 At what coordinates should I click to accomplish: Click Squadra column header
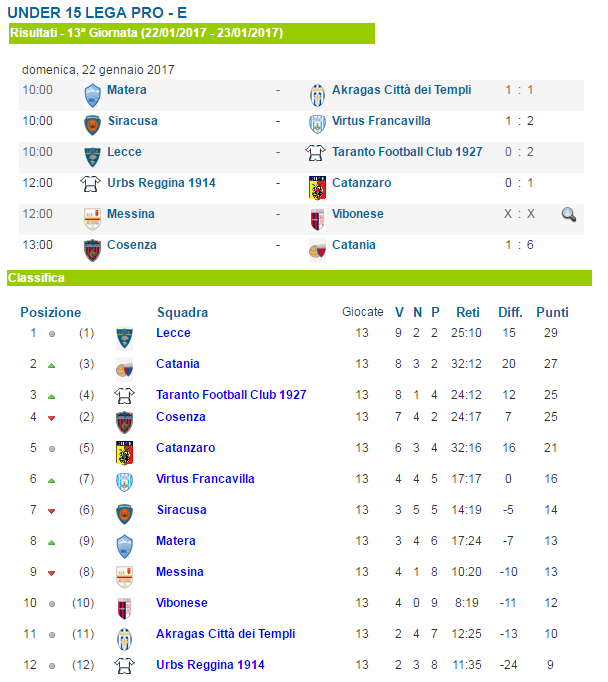[183, 312]
